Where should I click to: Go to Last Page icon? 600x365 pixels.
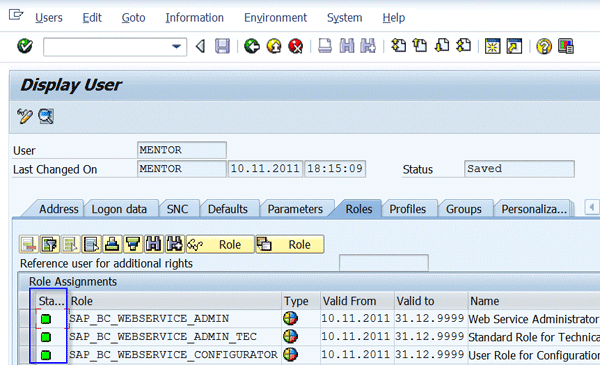(464, 46)
